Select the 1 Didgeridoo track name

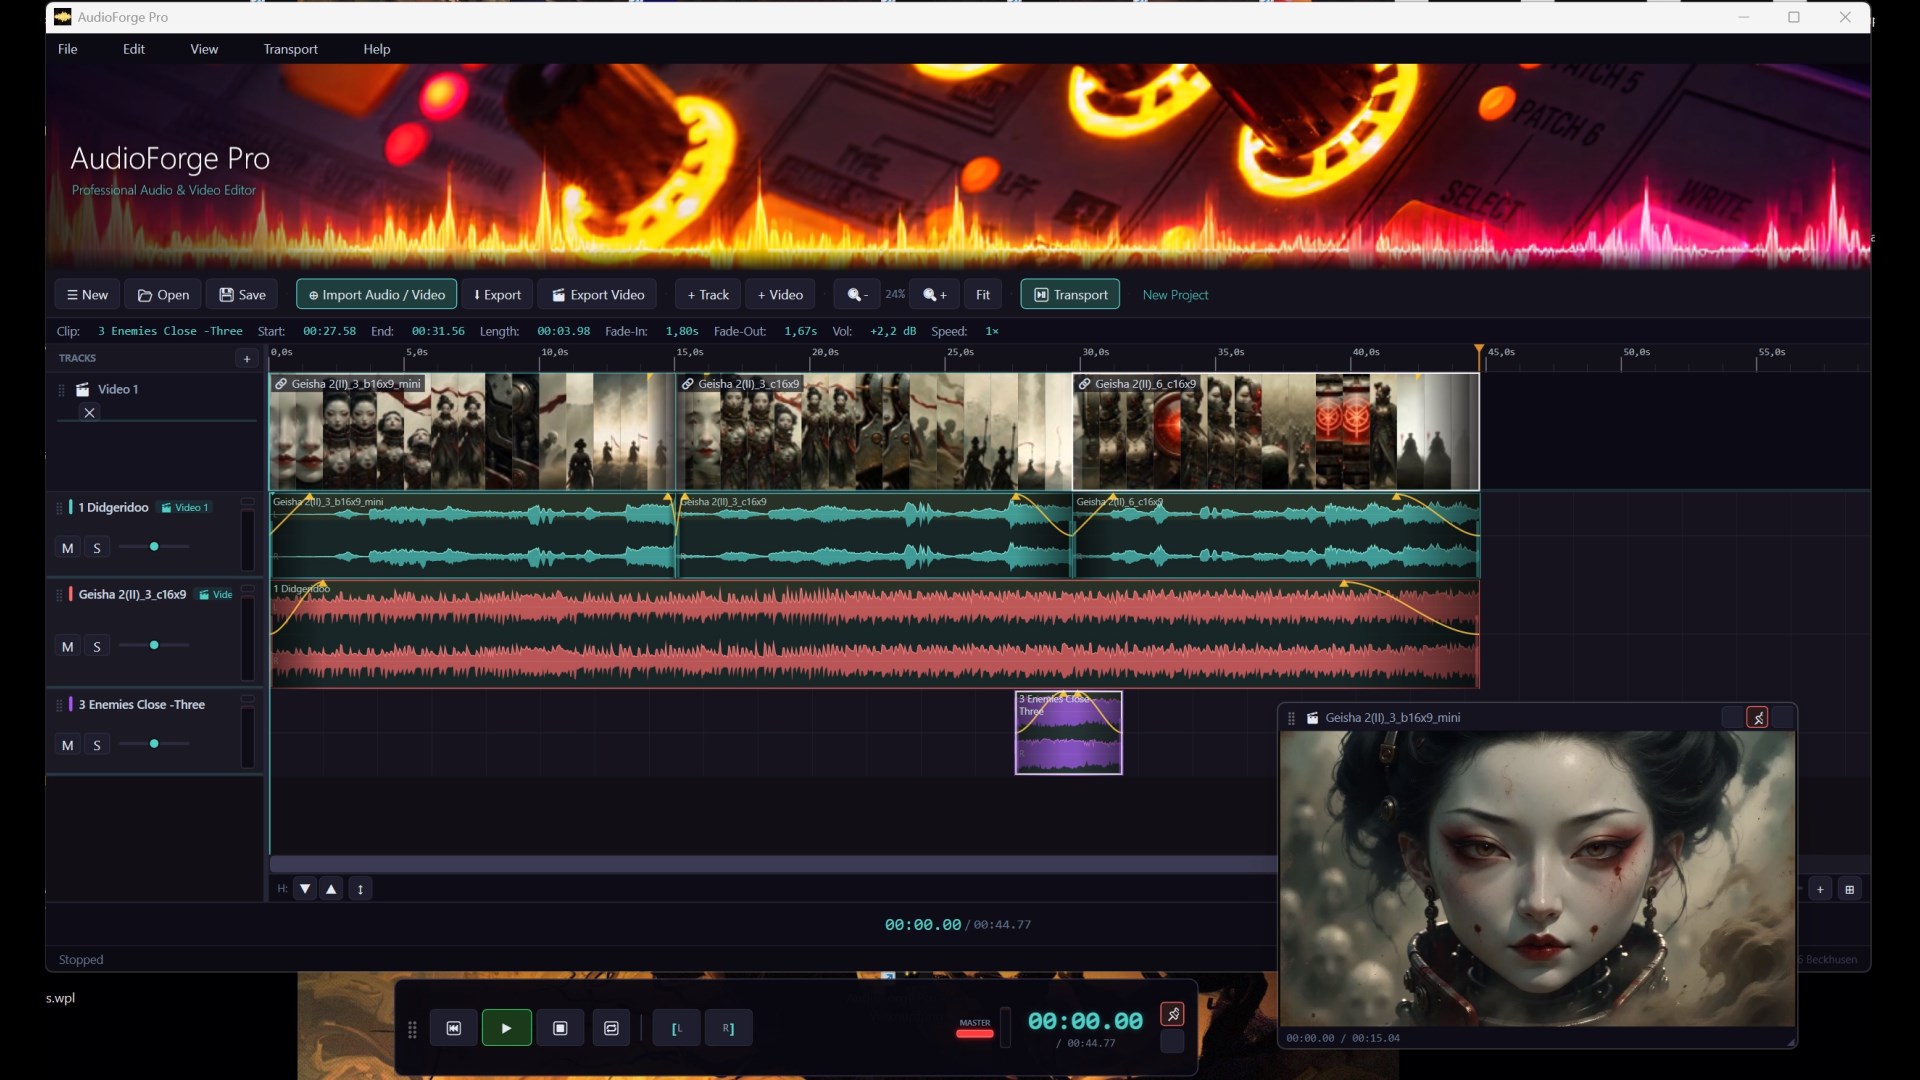(x=113, y=508)
